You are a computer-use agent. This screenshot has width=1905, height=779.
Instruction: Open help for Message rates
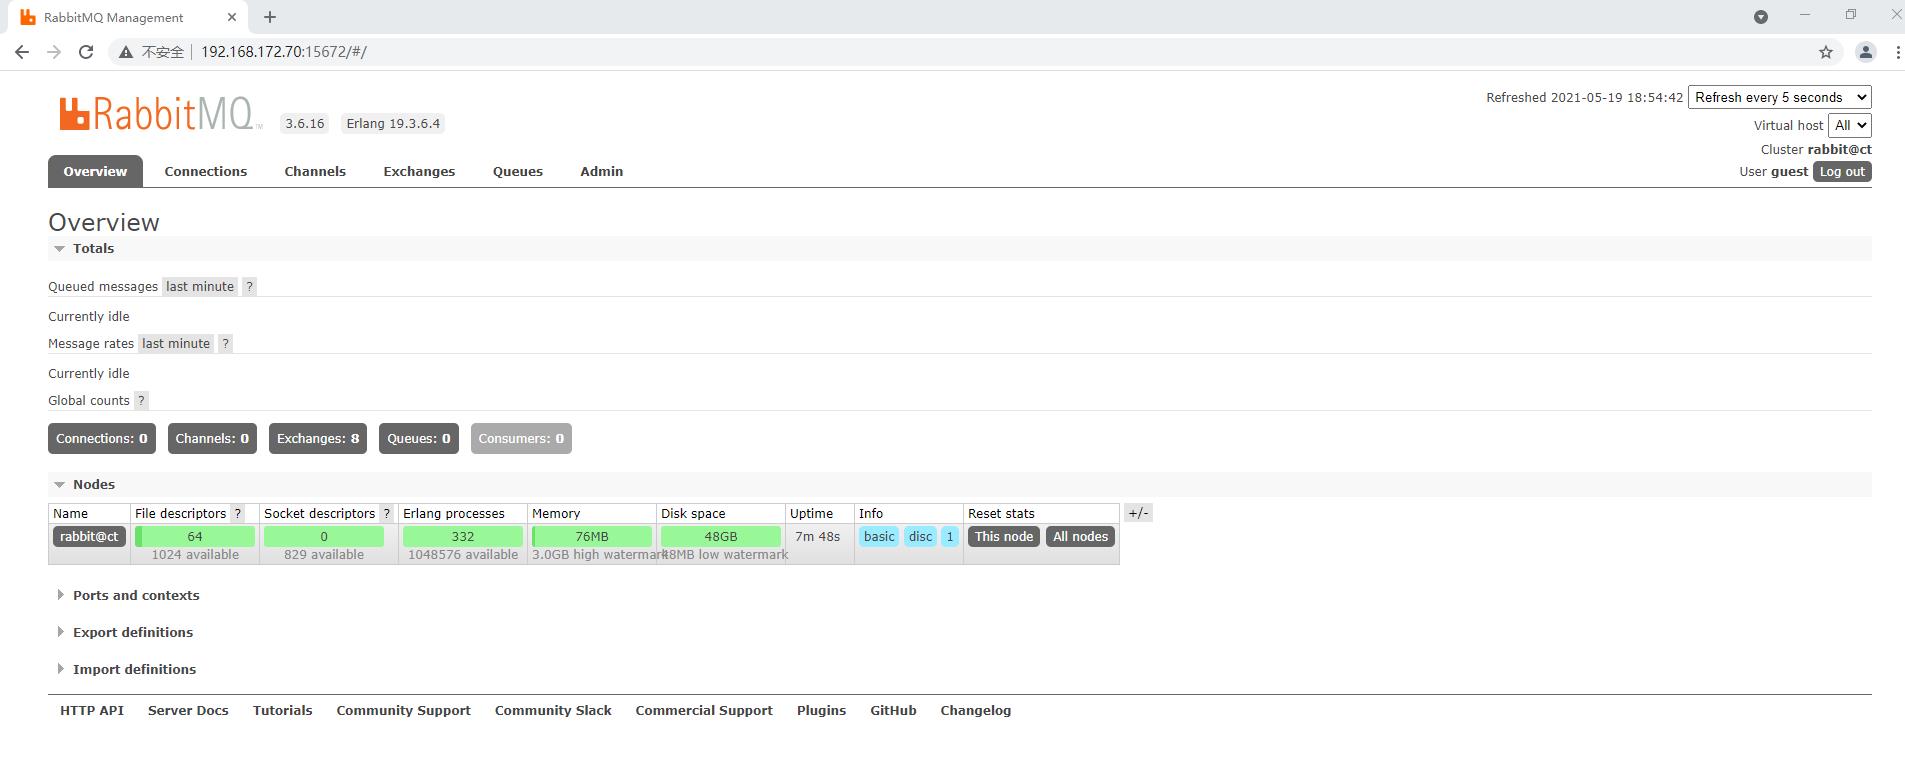[x=226, y=343]
